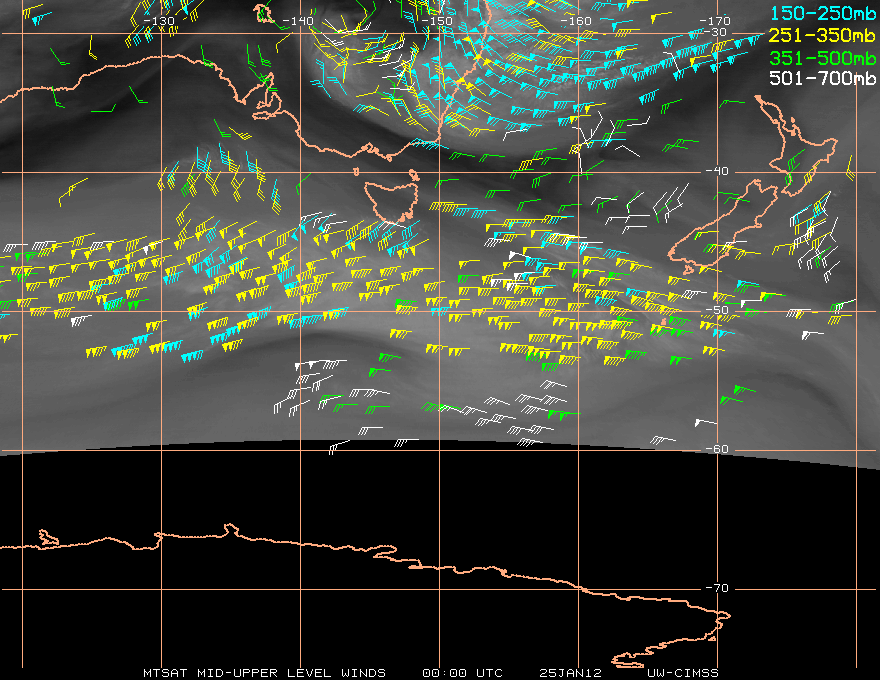Click the -60 latitude label
Screen dimensions: 880x680
pos(716,449)
